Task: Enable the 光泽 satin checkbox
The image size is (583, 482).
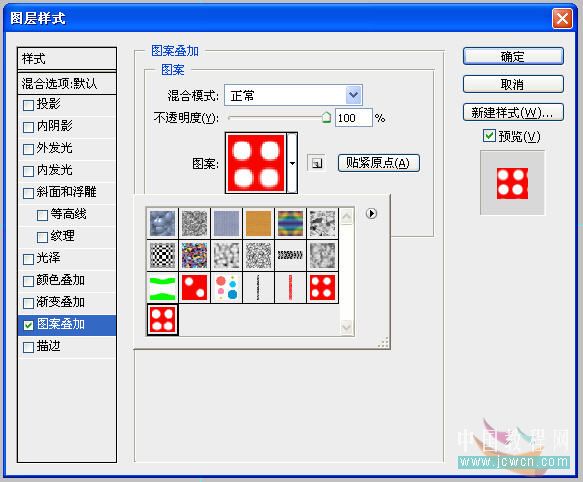Action: coord(28,259)
